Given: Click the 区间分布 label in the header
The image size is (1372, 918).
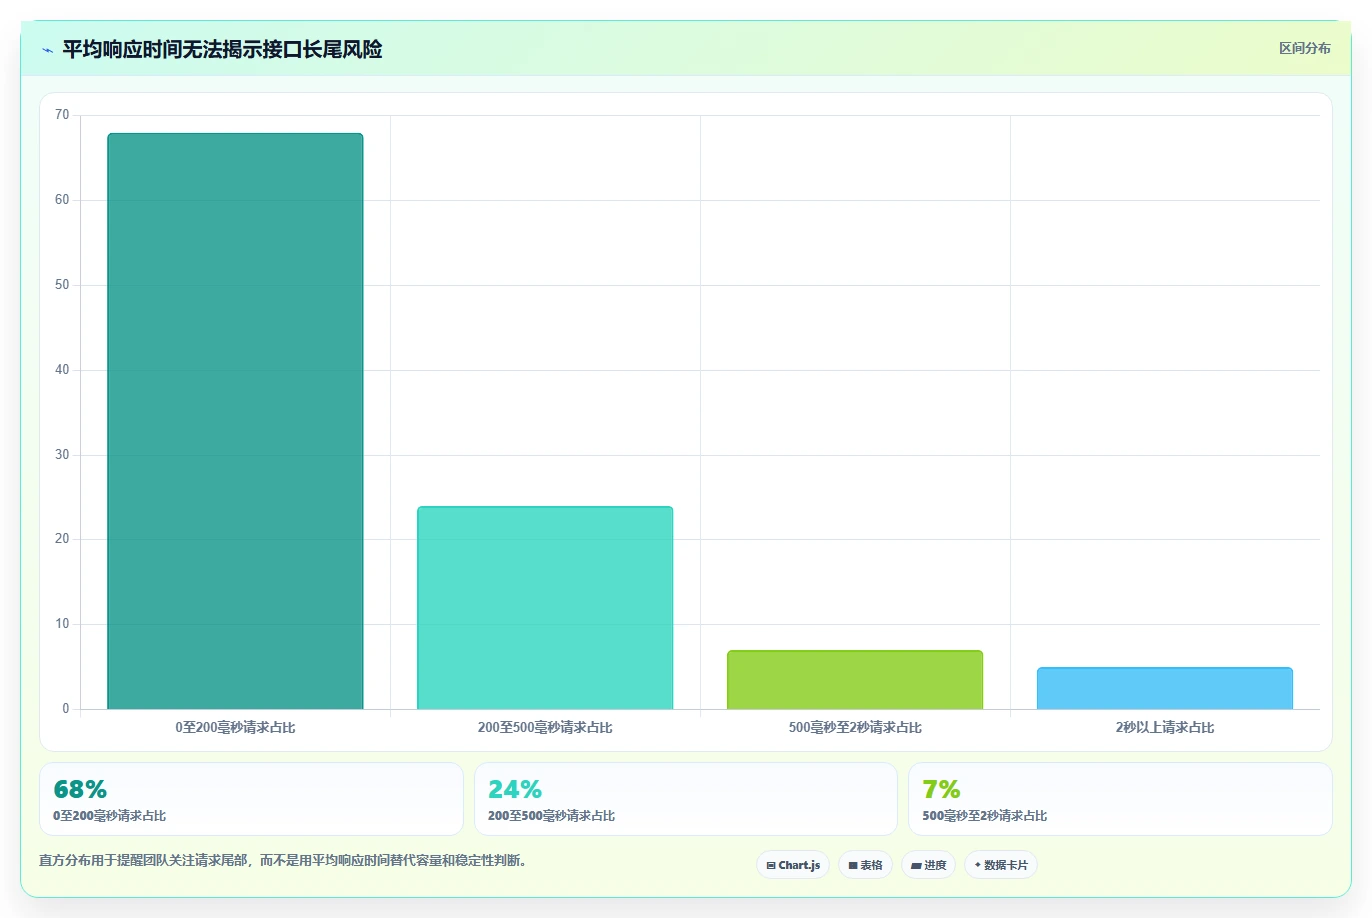Looking at the screenshot, I should coord(1305,48).
